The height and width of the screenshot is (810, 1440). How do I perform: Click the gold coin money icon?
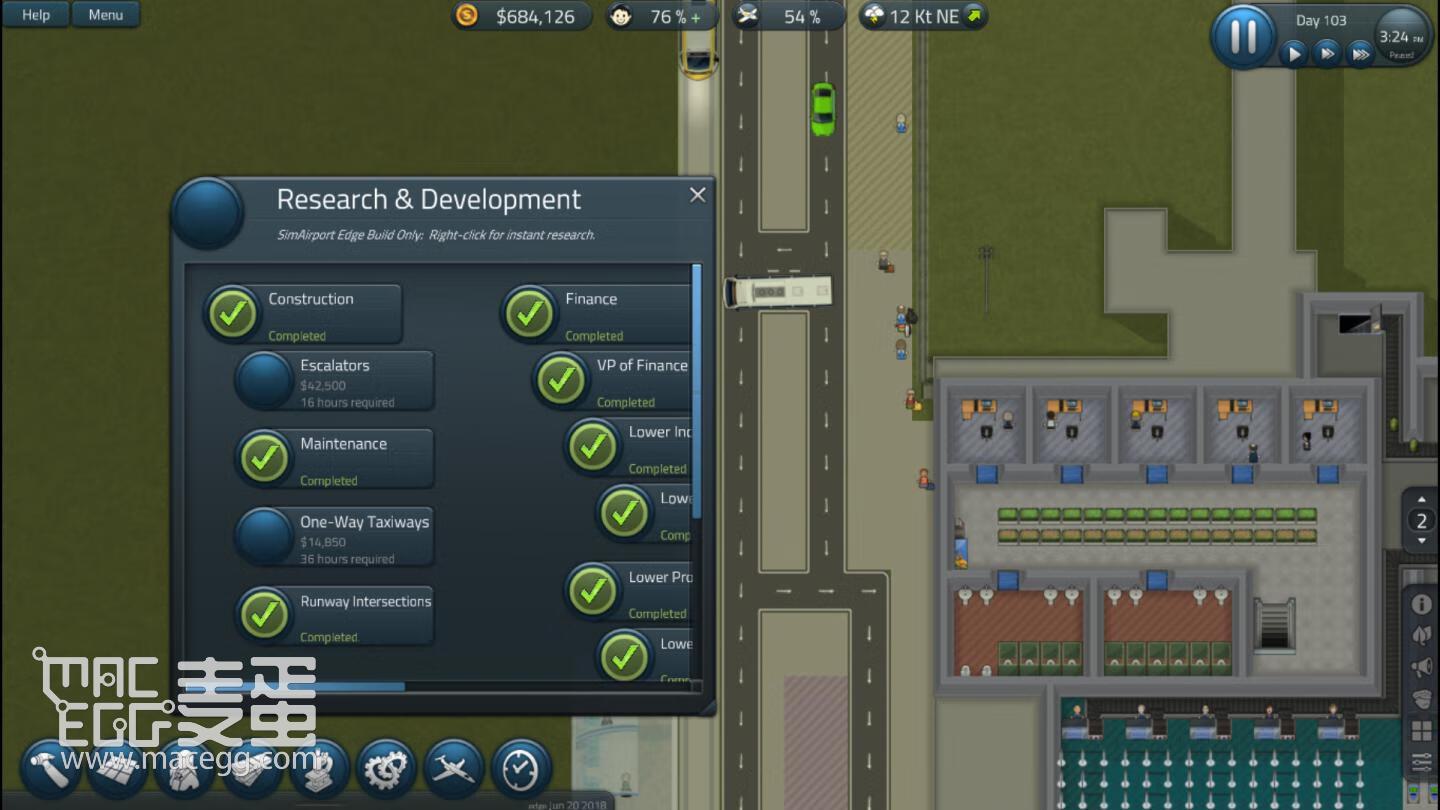click(x=467, y=15)
